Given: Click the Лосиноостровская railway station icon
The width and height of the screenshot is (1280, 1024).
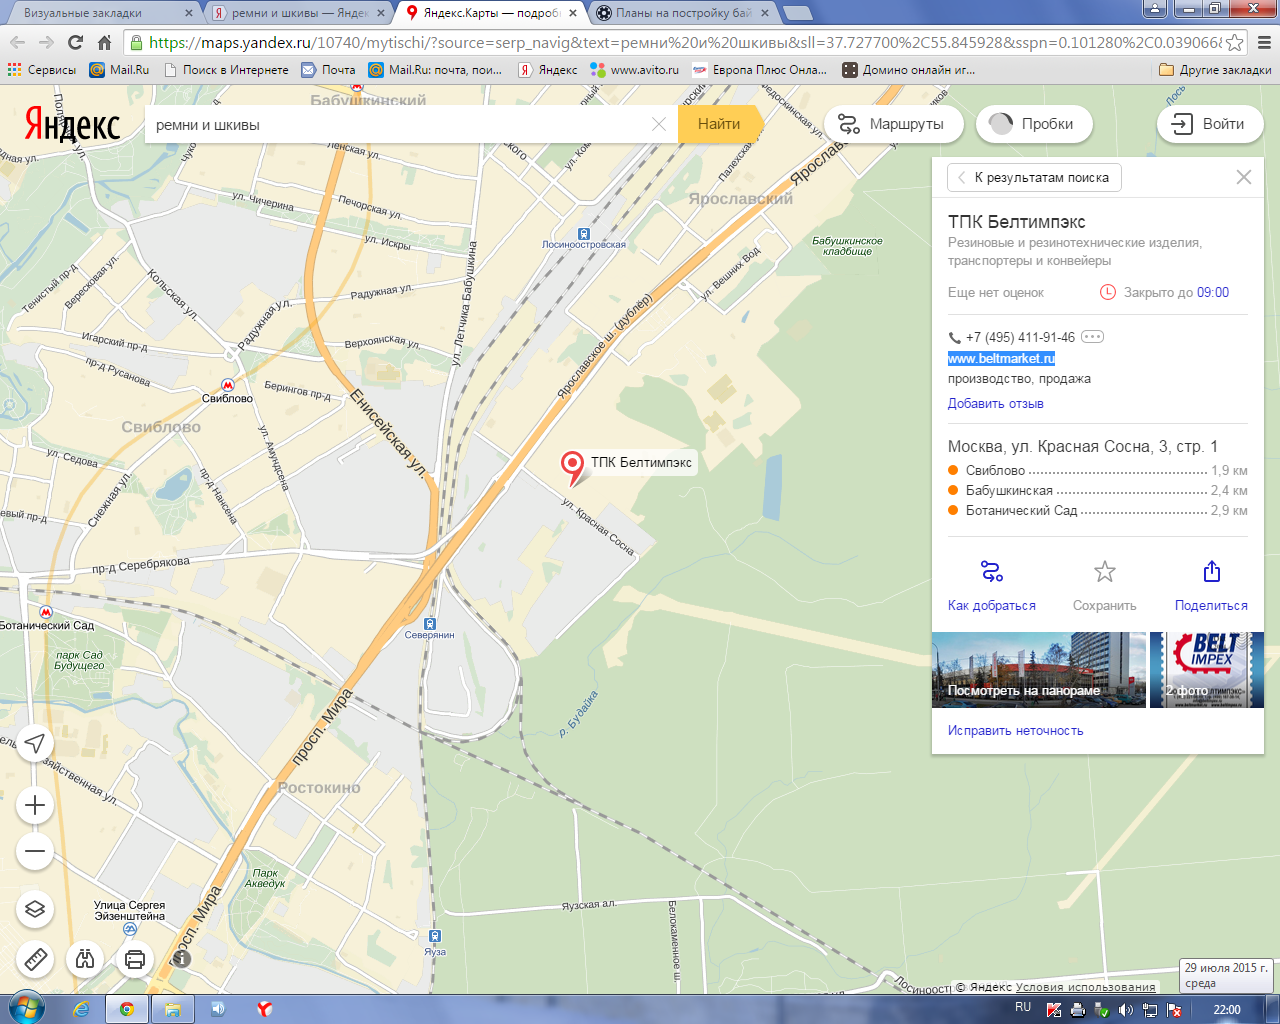Looking at the screenshot, I should click(x=583, y=233).
